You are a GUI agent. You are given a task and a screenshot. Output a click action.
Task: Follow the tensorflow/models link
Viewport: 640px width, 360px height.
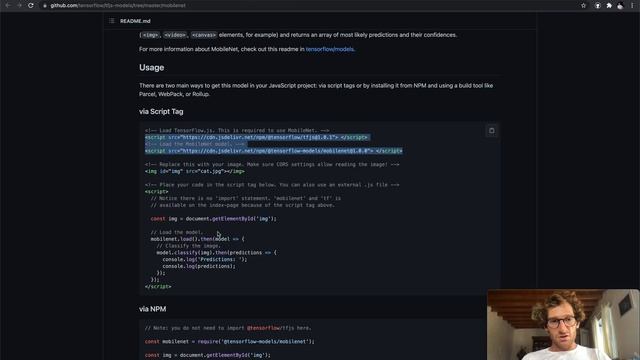(x=330, y=49)
